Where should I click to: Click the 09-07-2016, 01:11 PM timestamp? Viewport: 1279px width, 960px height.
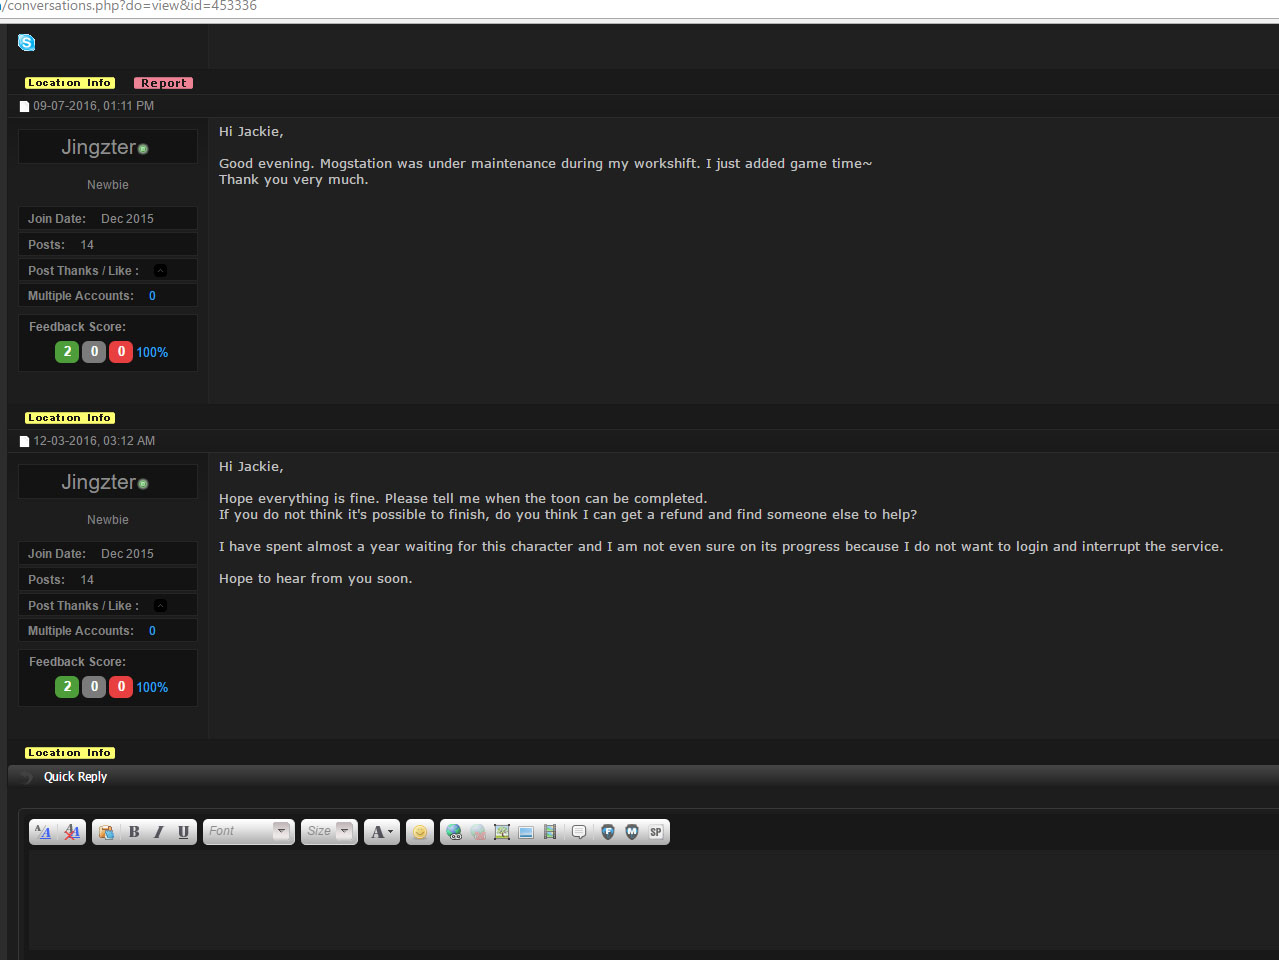click(x=94, y=106)
